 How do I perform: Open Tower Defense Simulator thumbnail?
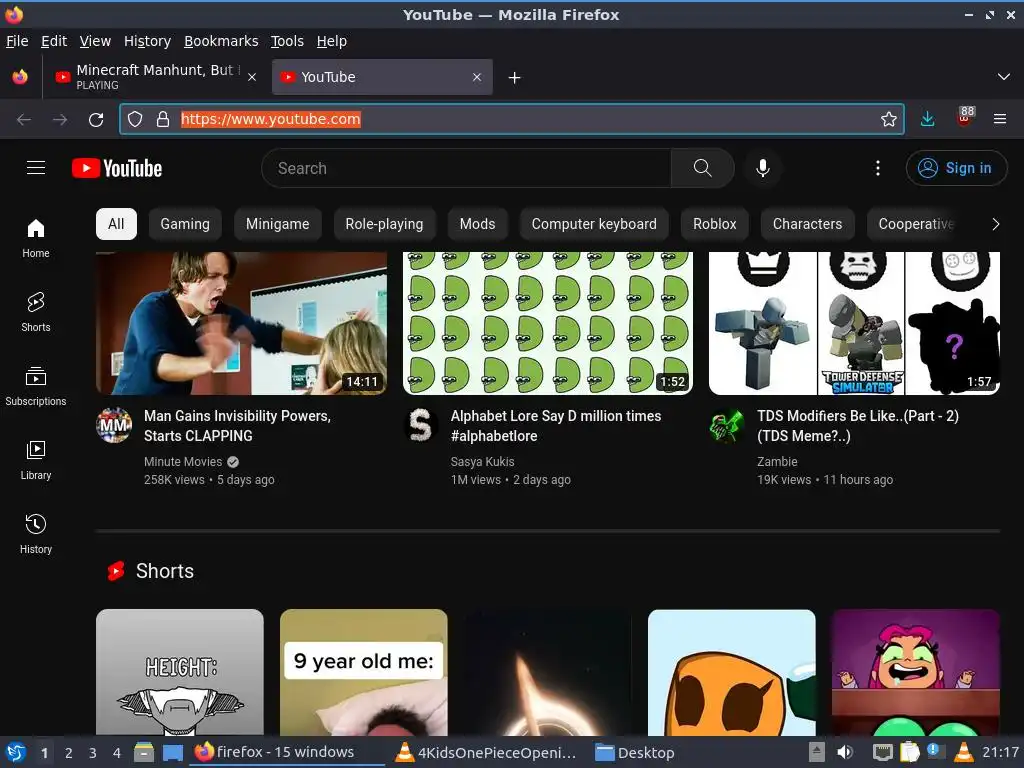coord(854,323)
